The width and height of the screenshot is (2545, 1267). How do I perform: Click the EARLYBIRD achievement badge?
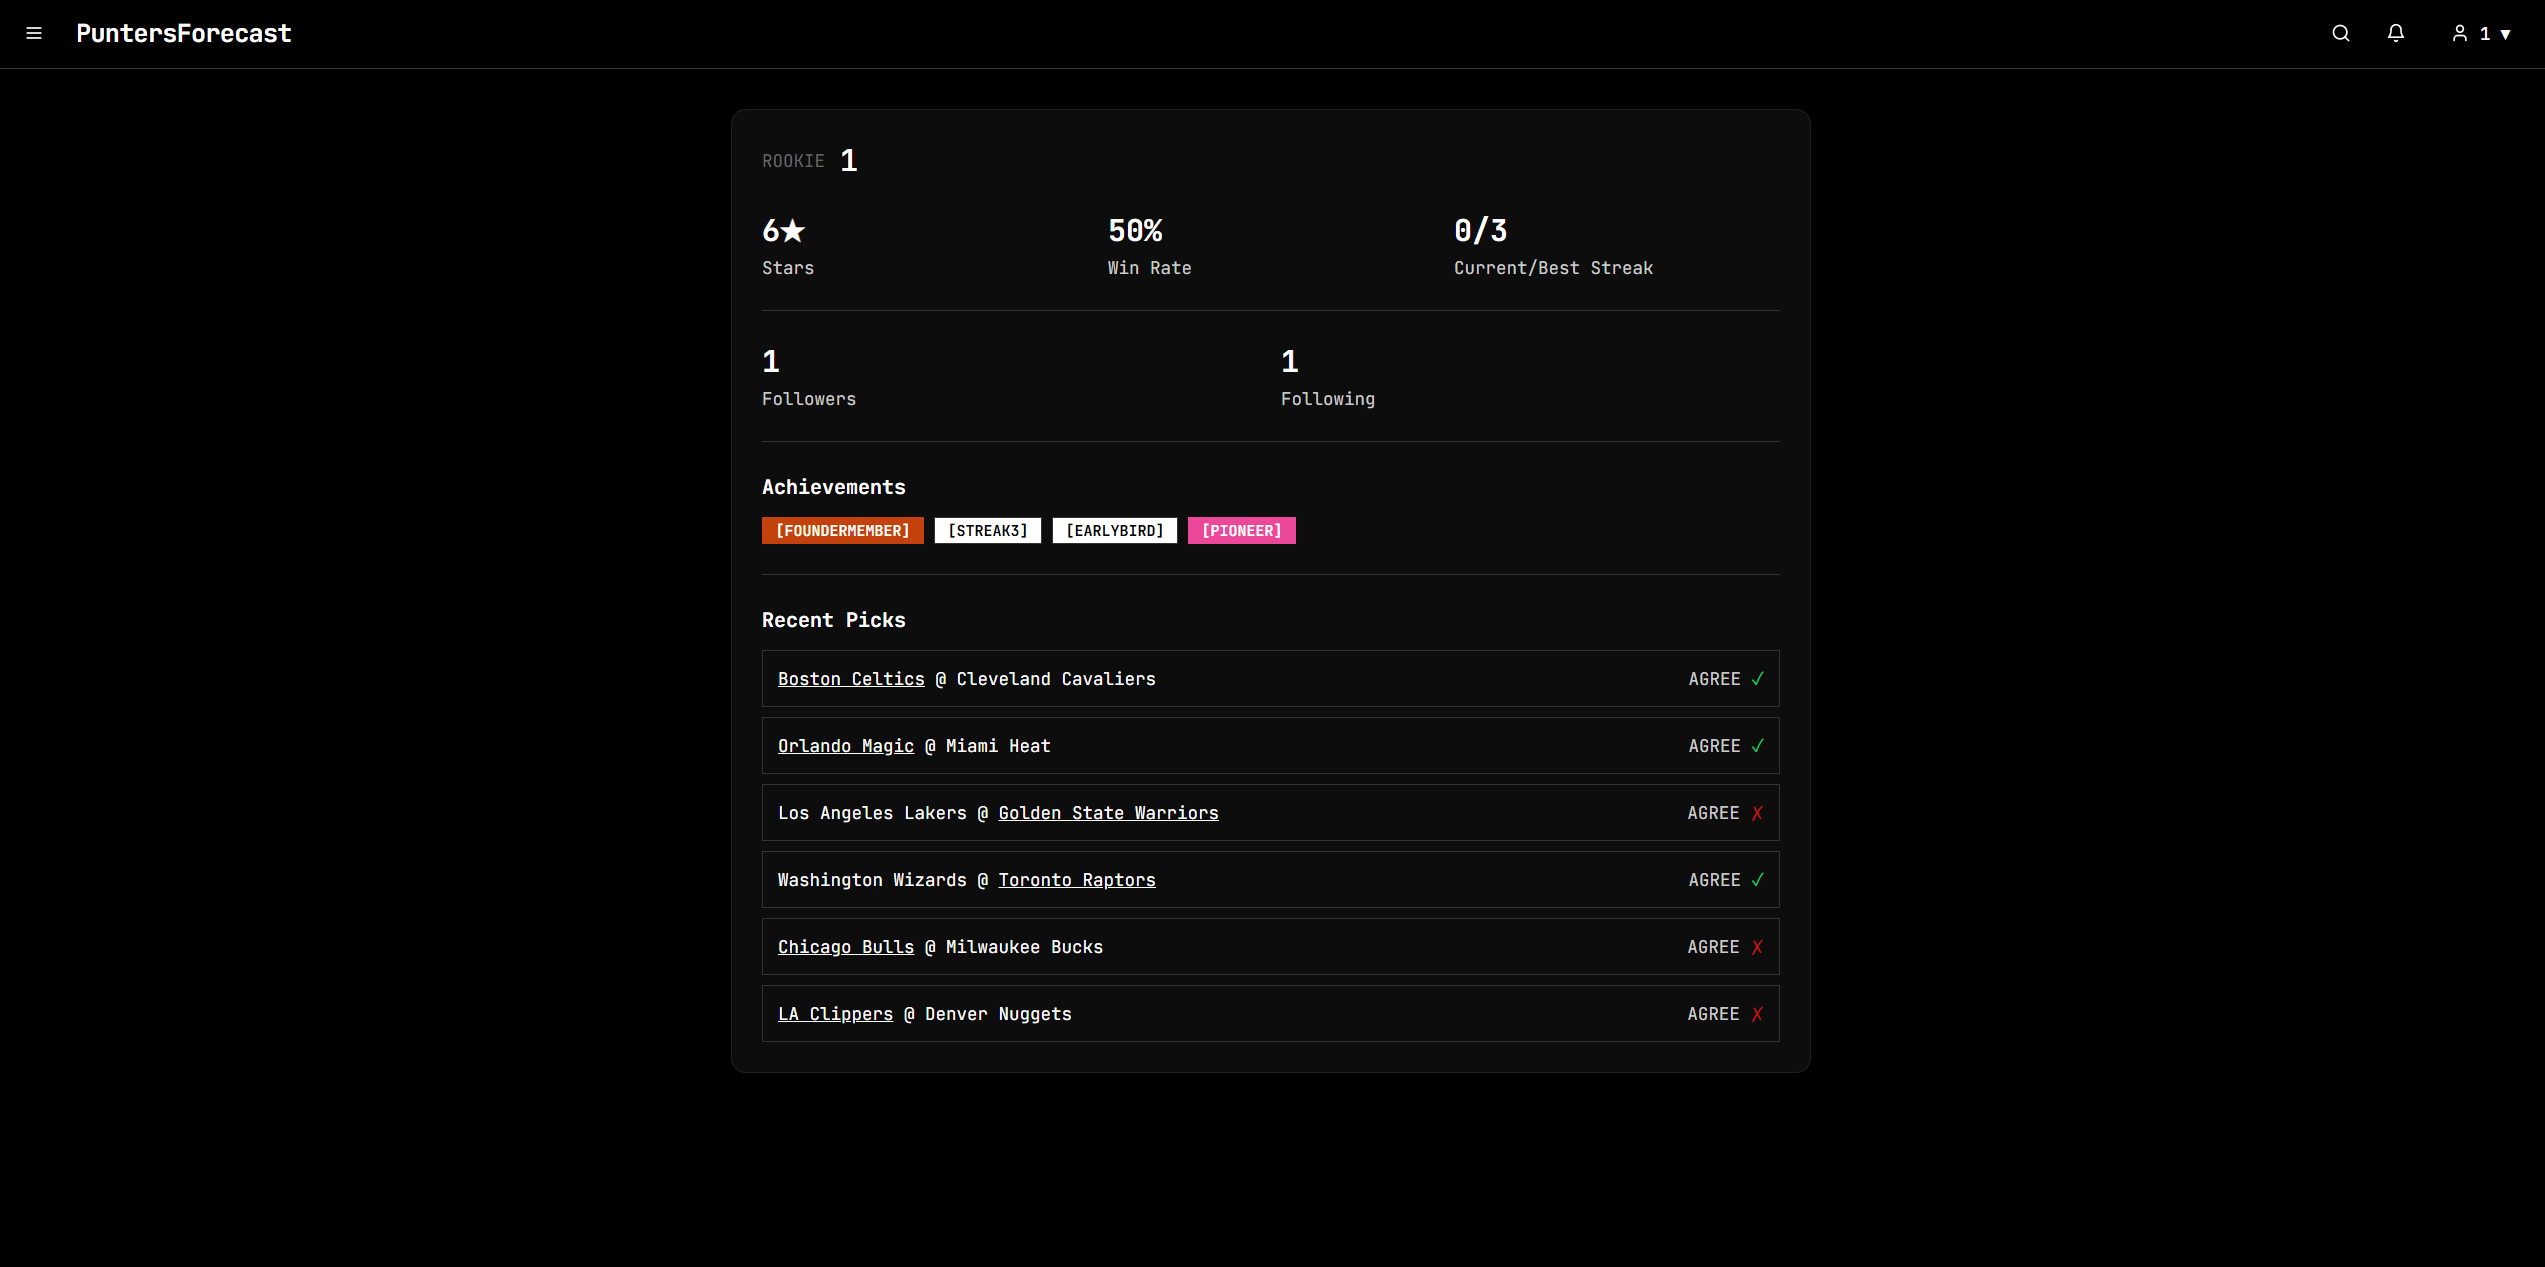1114,531
